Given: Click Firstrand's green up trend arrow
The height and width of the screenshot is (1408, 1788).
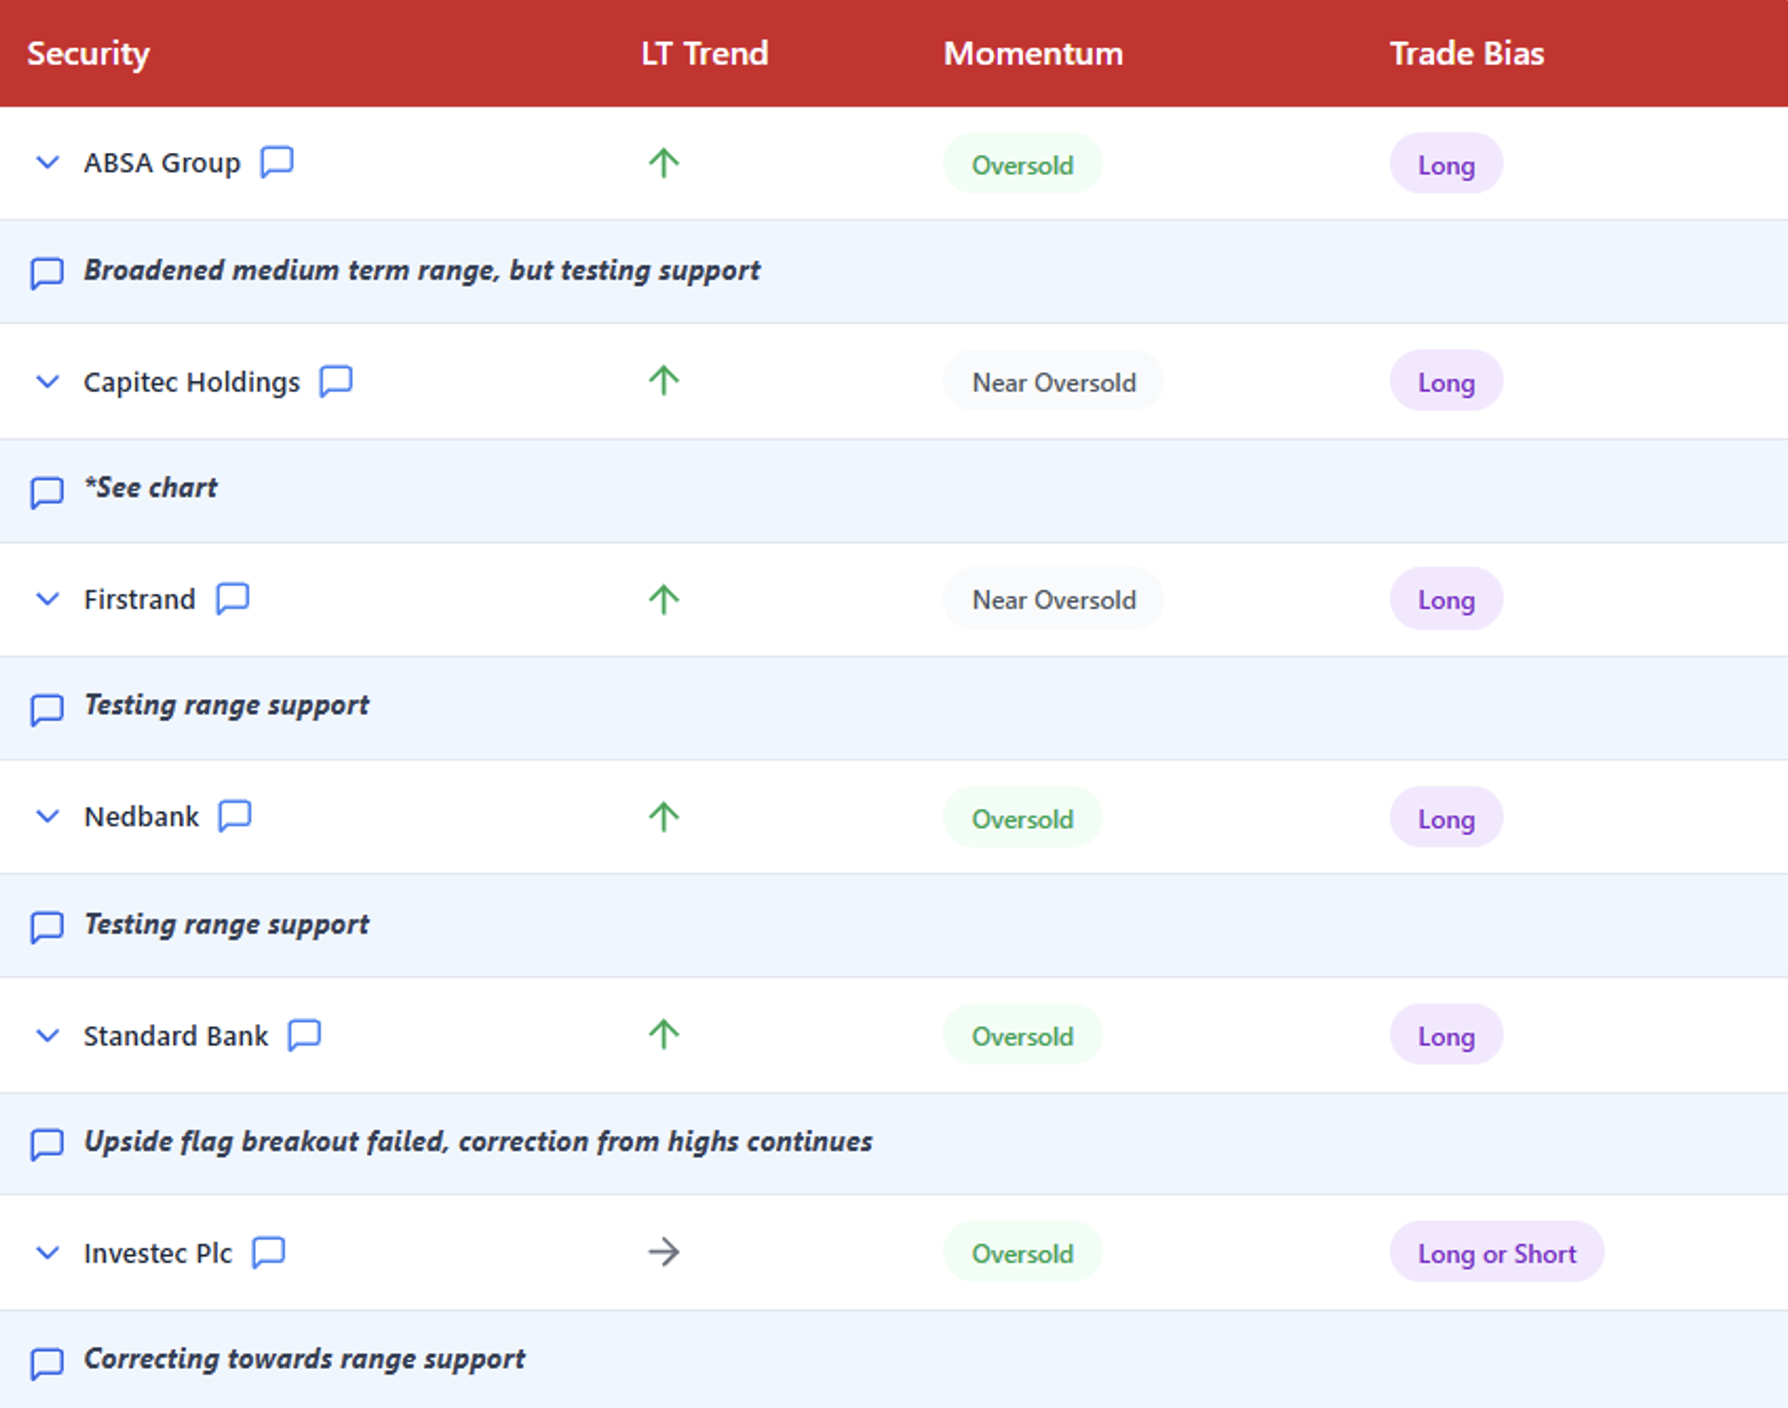Looking at the screenshot, I should pos(663,598).
